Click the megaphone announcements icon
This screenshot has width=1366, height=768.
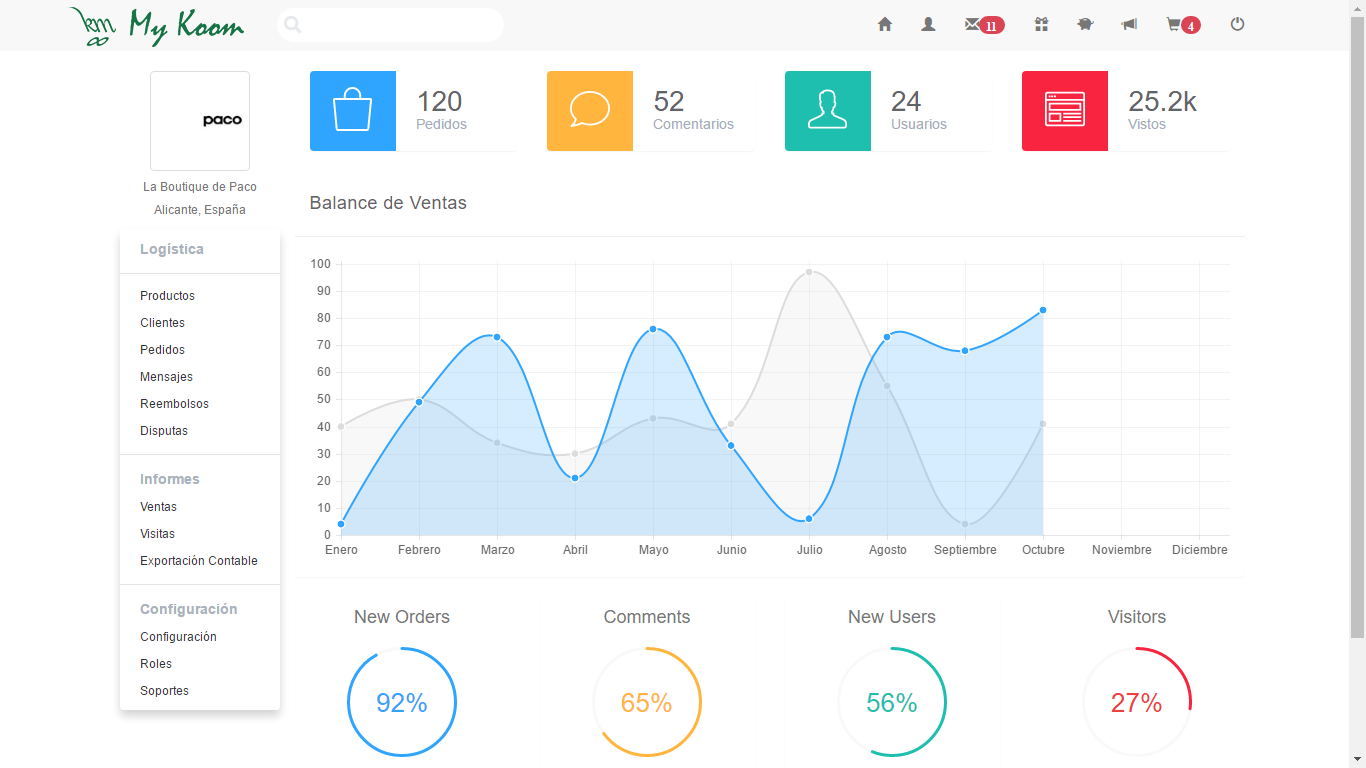tap(1129, 25)
